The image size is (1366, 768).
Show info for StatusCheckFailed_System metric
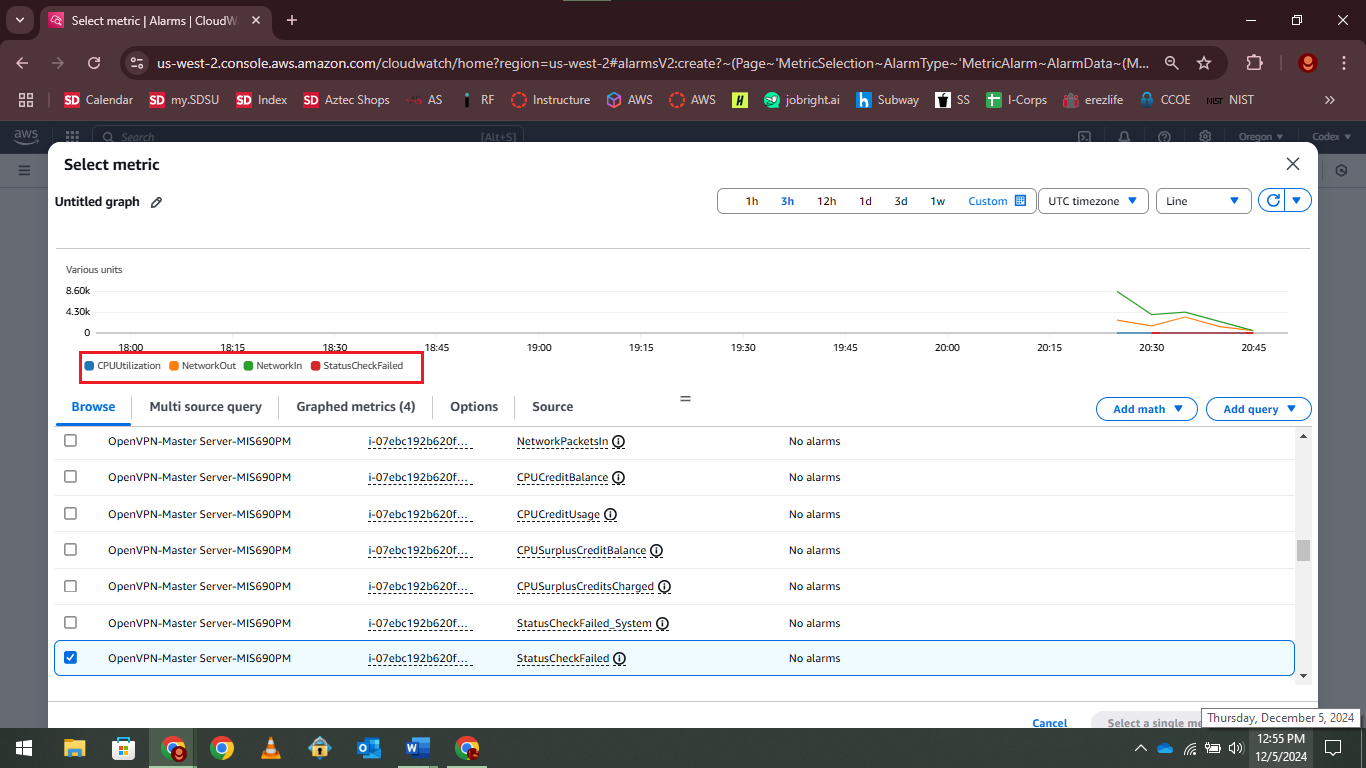662,624
